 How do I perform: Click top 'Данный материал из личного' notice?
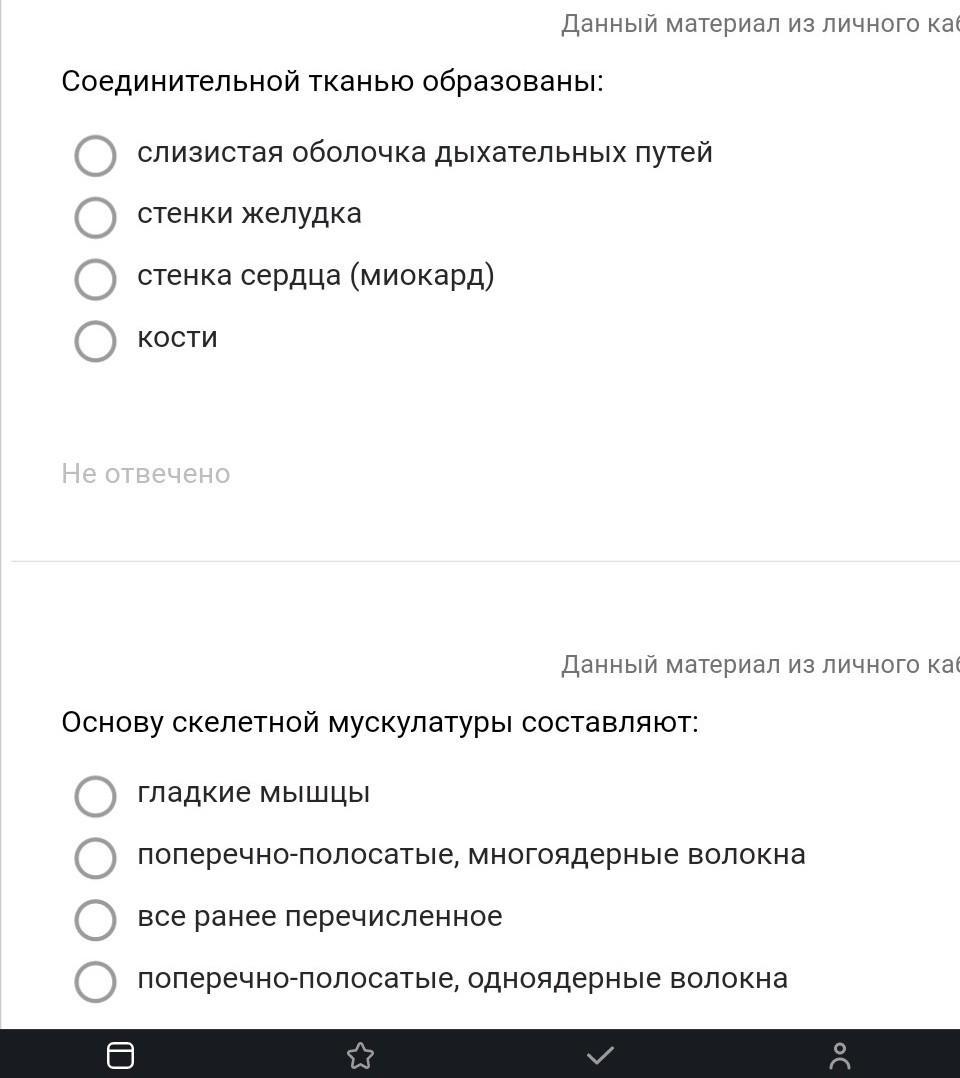point(760,24)
